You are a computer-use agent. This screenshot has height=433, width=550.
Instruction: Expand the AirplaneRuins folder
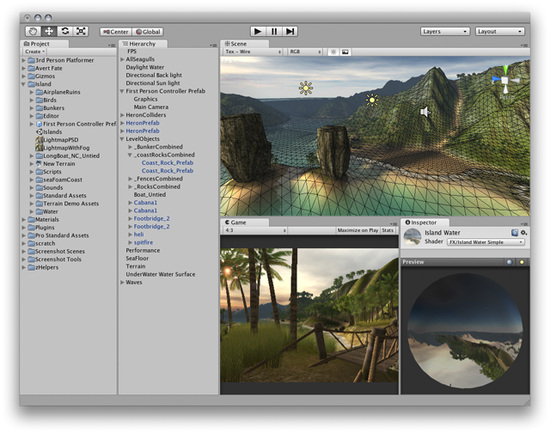(x=32, y=92)
